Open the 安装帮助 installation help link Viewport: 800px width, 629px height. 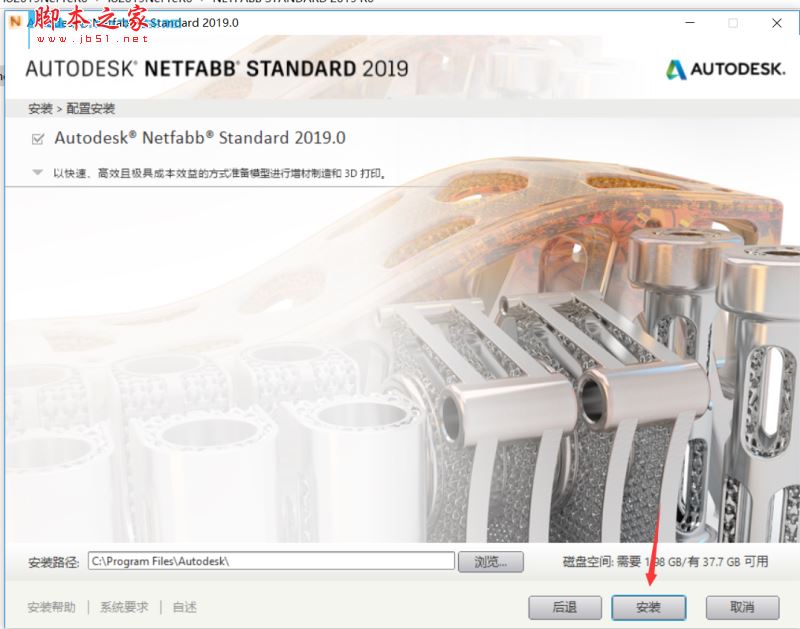(x=52, y=607)
